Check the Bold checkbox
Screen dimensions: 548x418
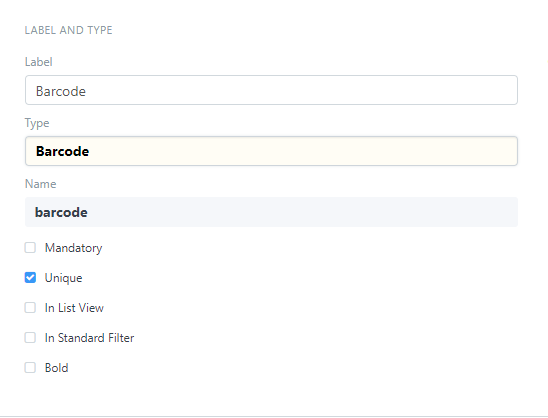coord(30,368)
